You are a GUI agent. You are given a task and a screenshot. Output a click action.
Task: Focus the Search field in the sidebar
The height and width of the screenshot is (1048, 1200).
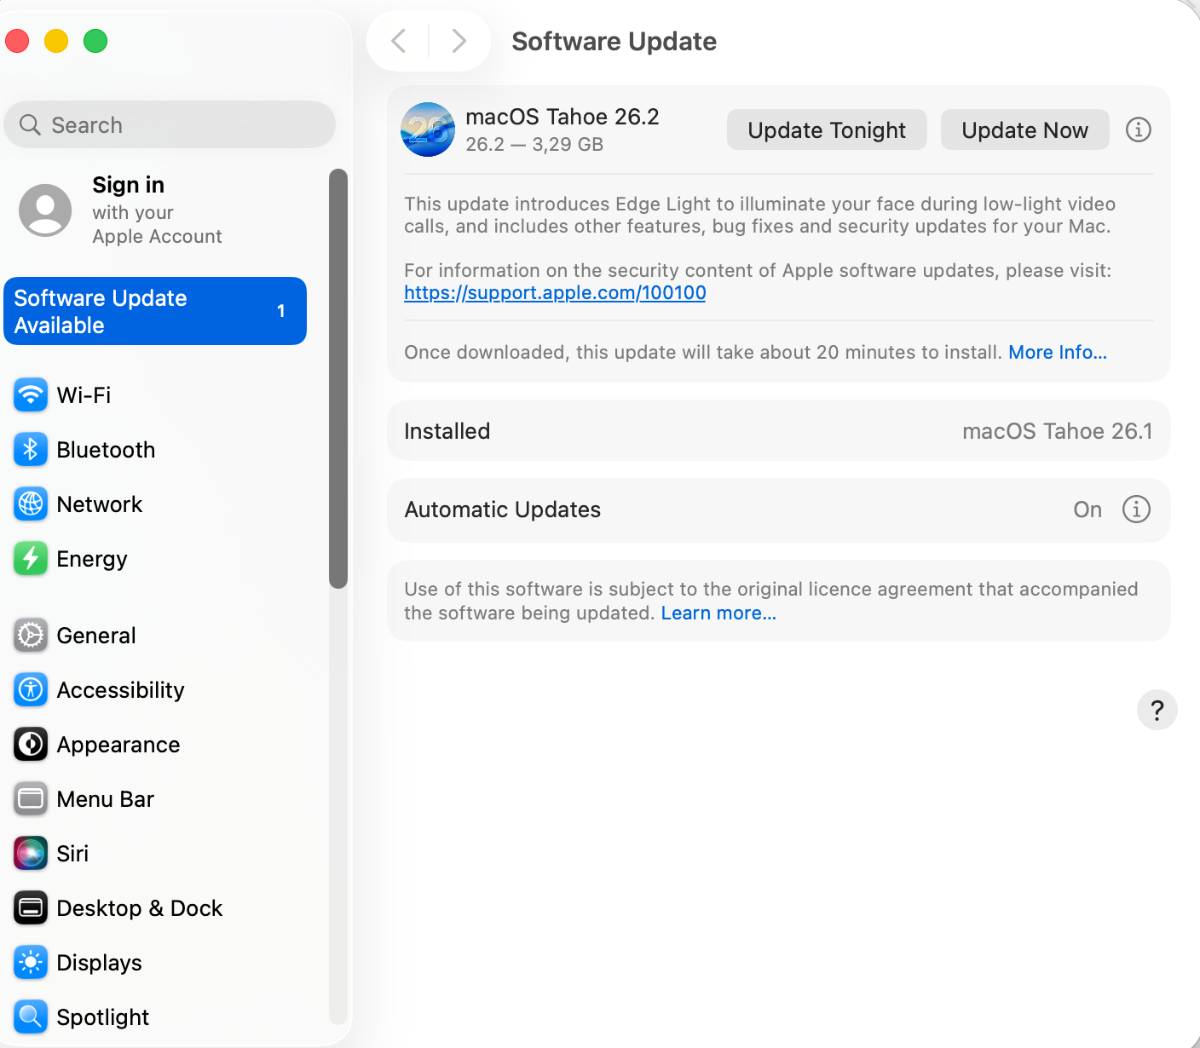(x=170, y=125)
